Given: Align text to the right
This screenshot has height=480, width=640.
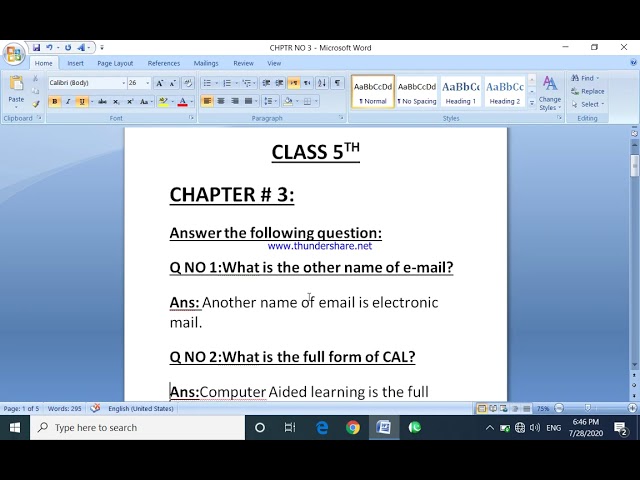Looking at the screenshot, I should click(235, 101).
